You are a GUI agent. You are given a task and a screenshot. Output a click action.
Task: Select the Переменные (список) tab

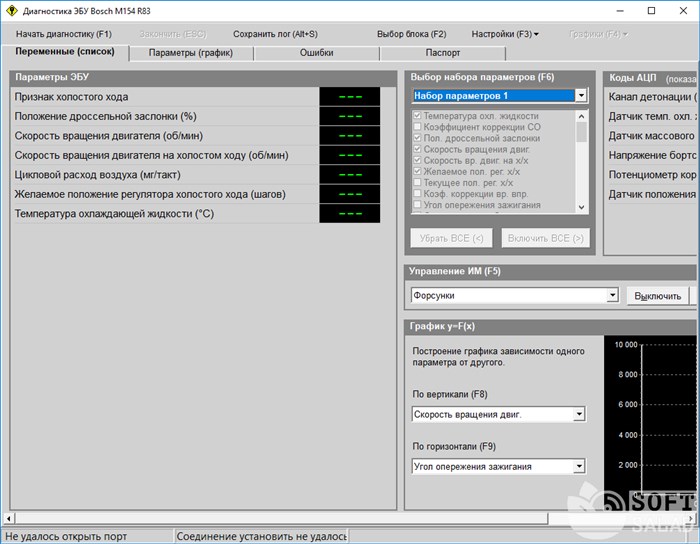(x=65, y=52)
